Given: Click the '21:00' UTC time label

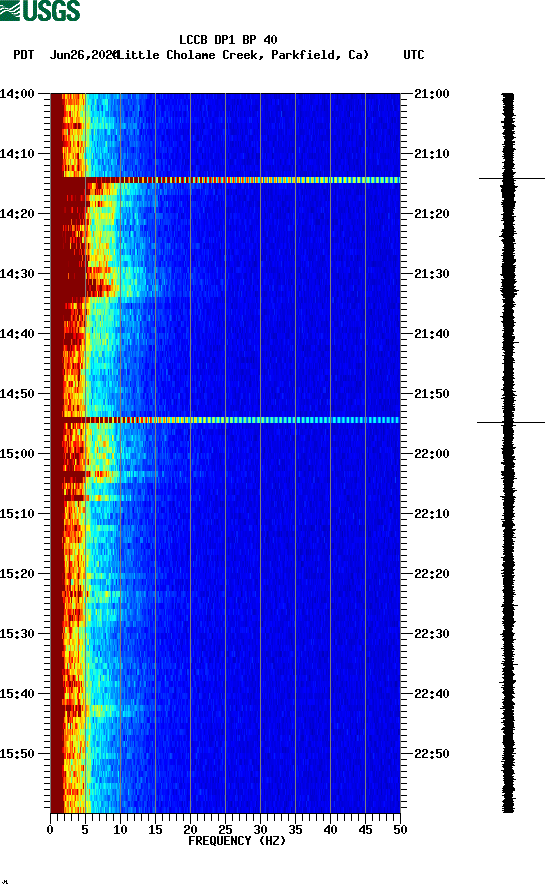Looking at the screenshot, I should [x=432, y=93].
